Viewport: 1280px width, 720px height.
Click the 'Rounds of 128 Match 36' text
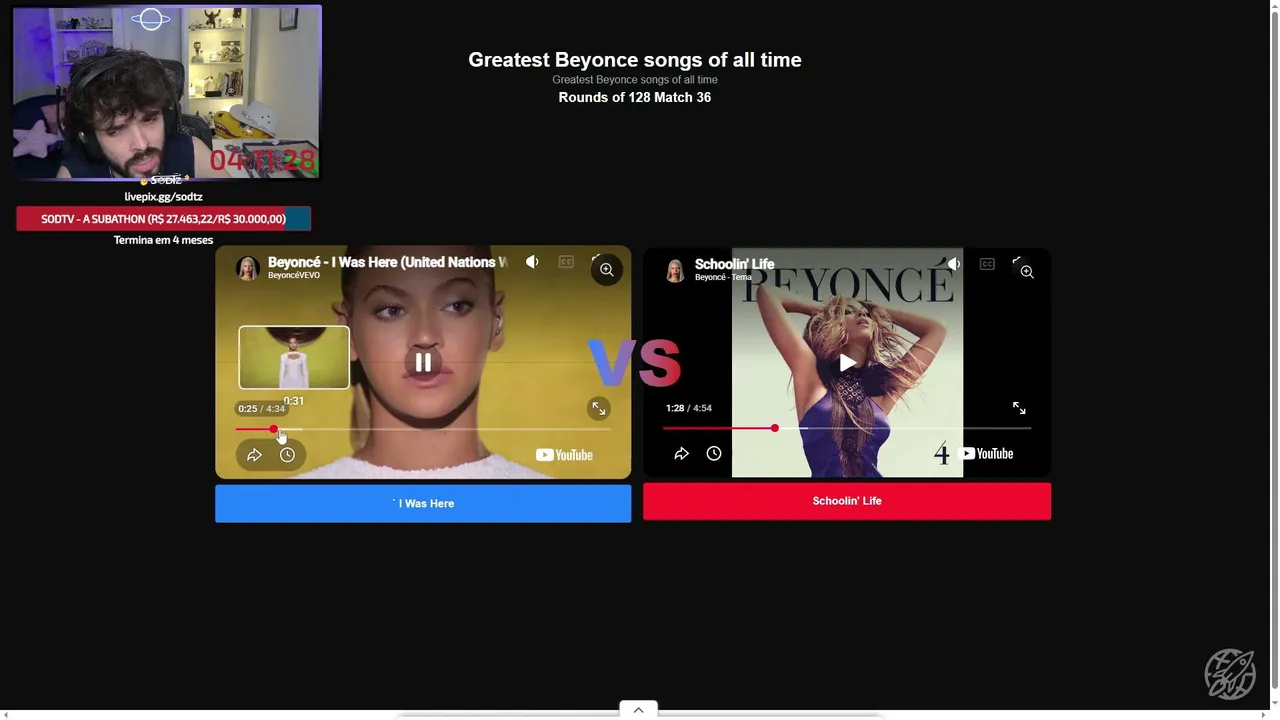(x=635, y=97)
